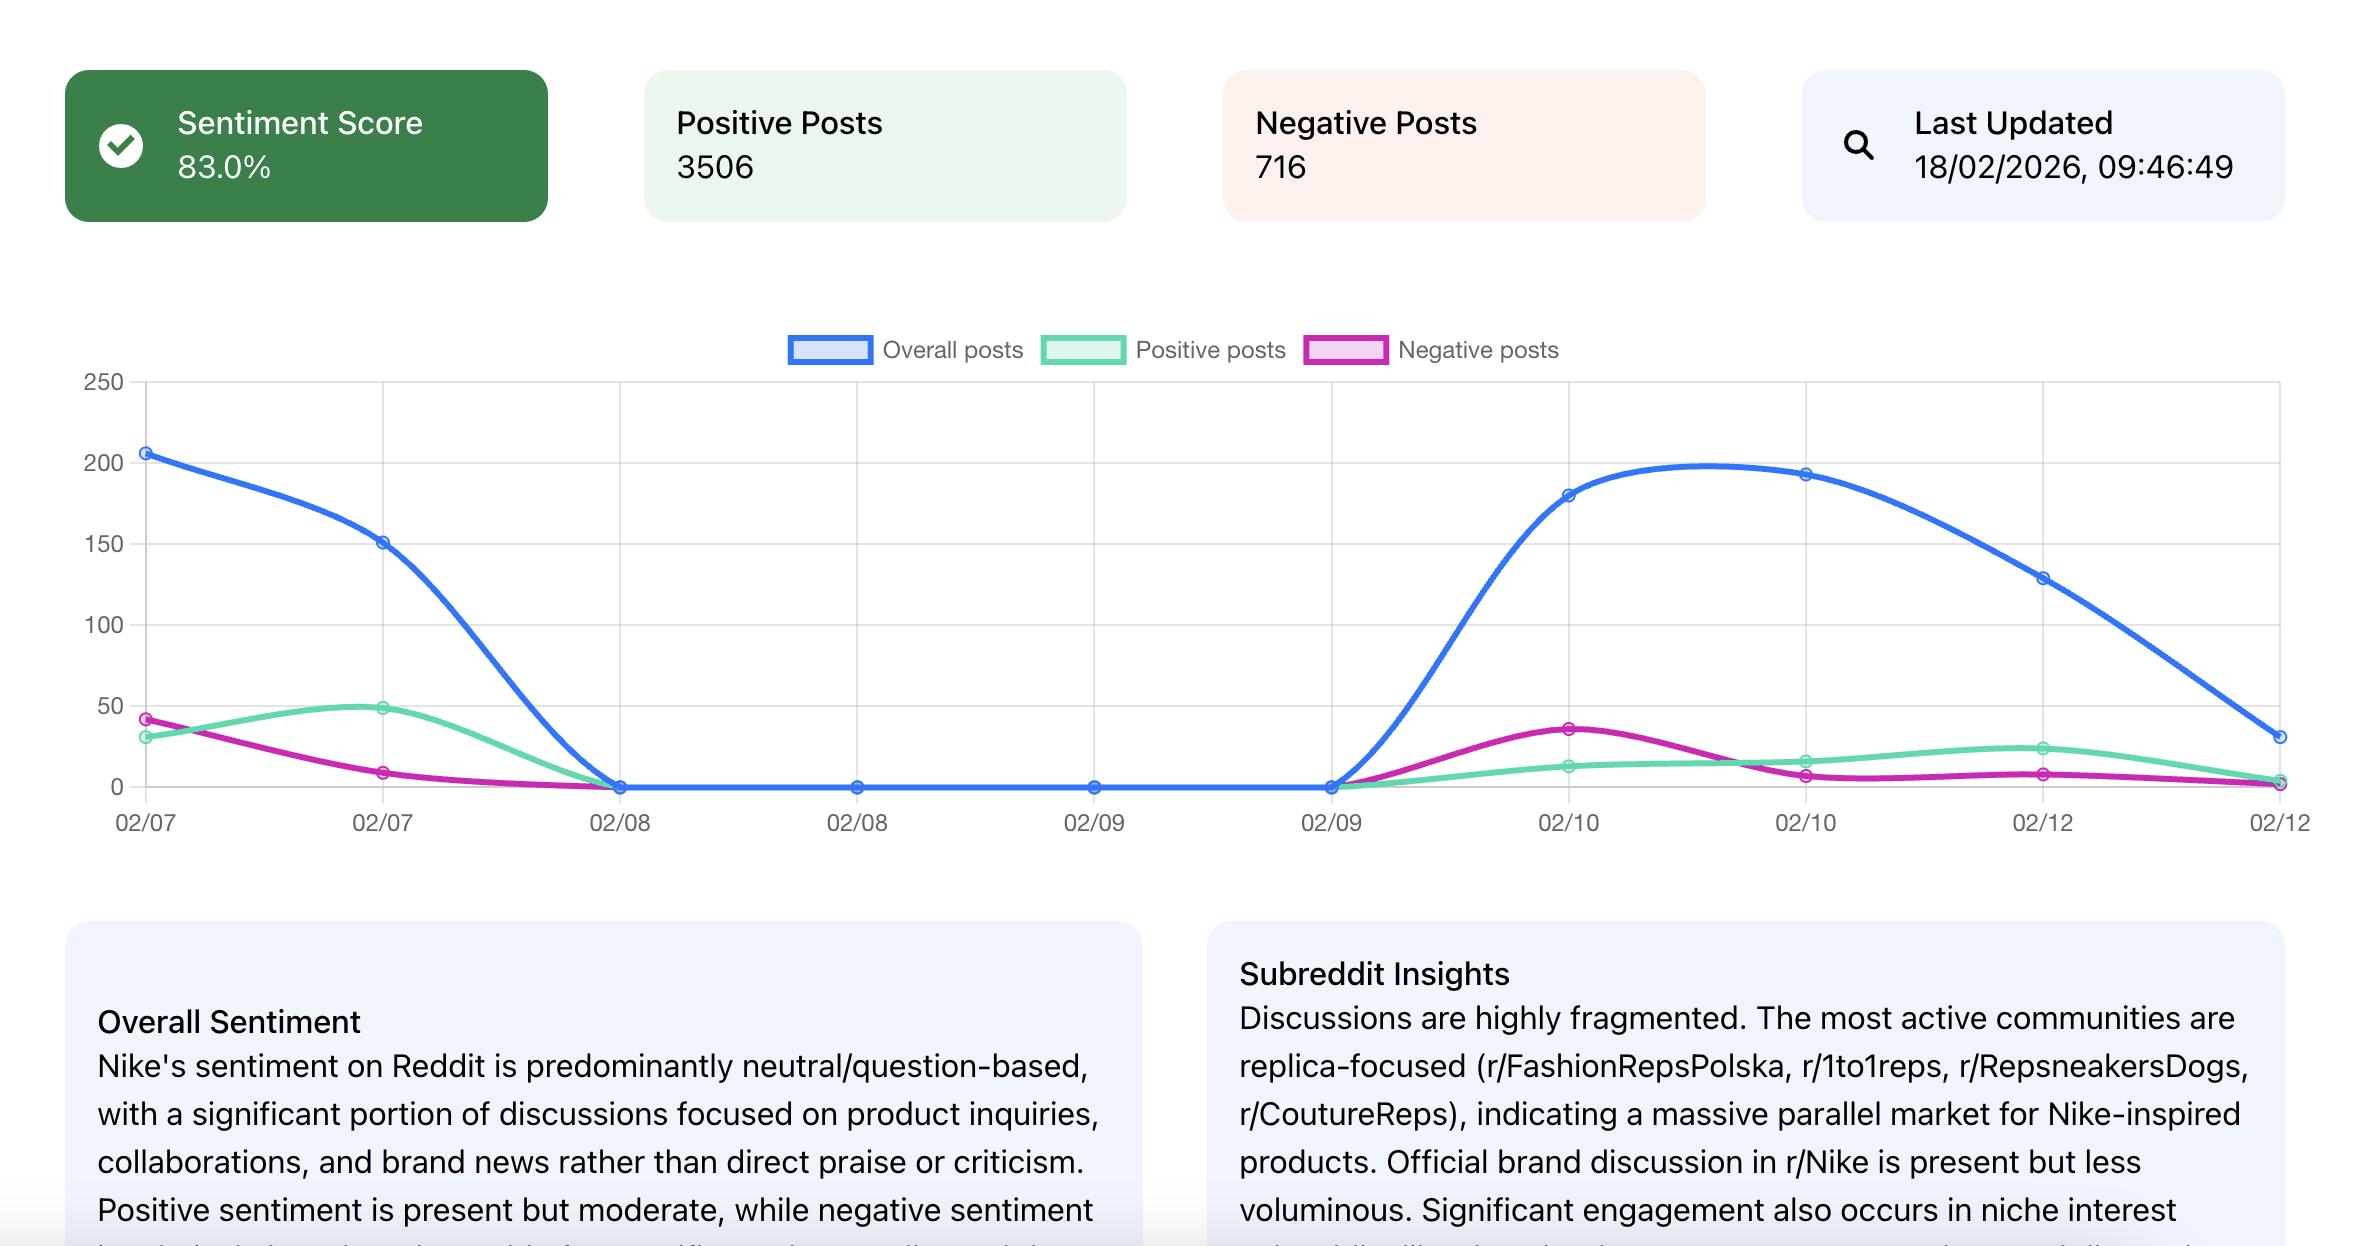This screenshot has height=1246, width=2358.
Task: Select the blue point at first 02/10
Action: tap(1569, 495)
